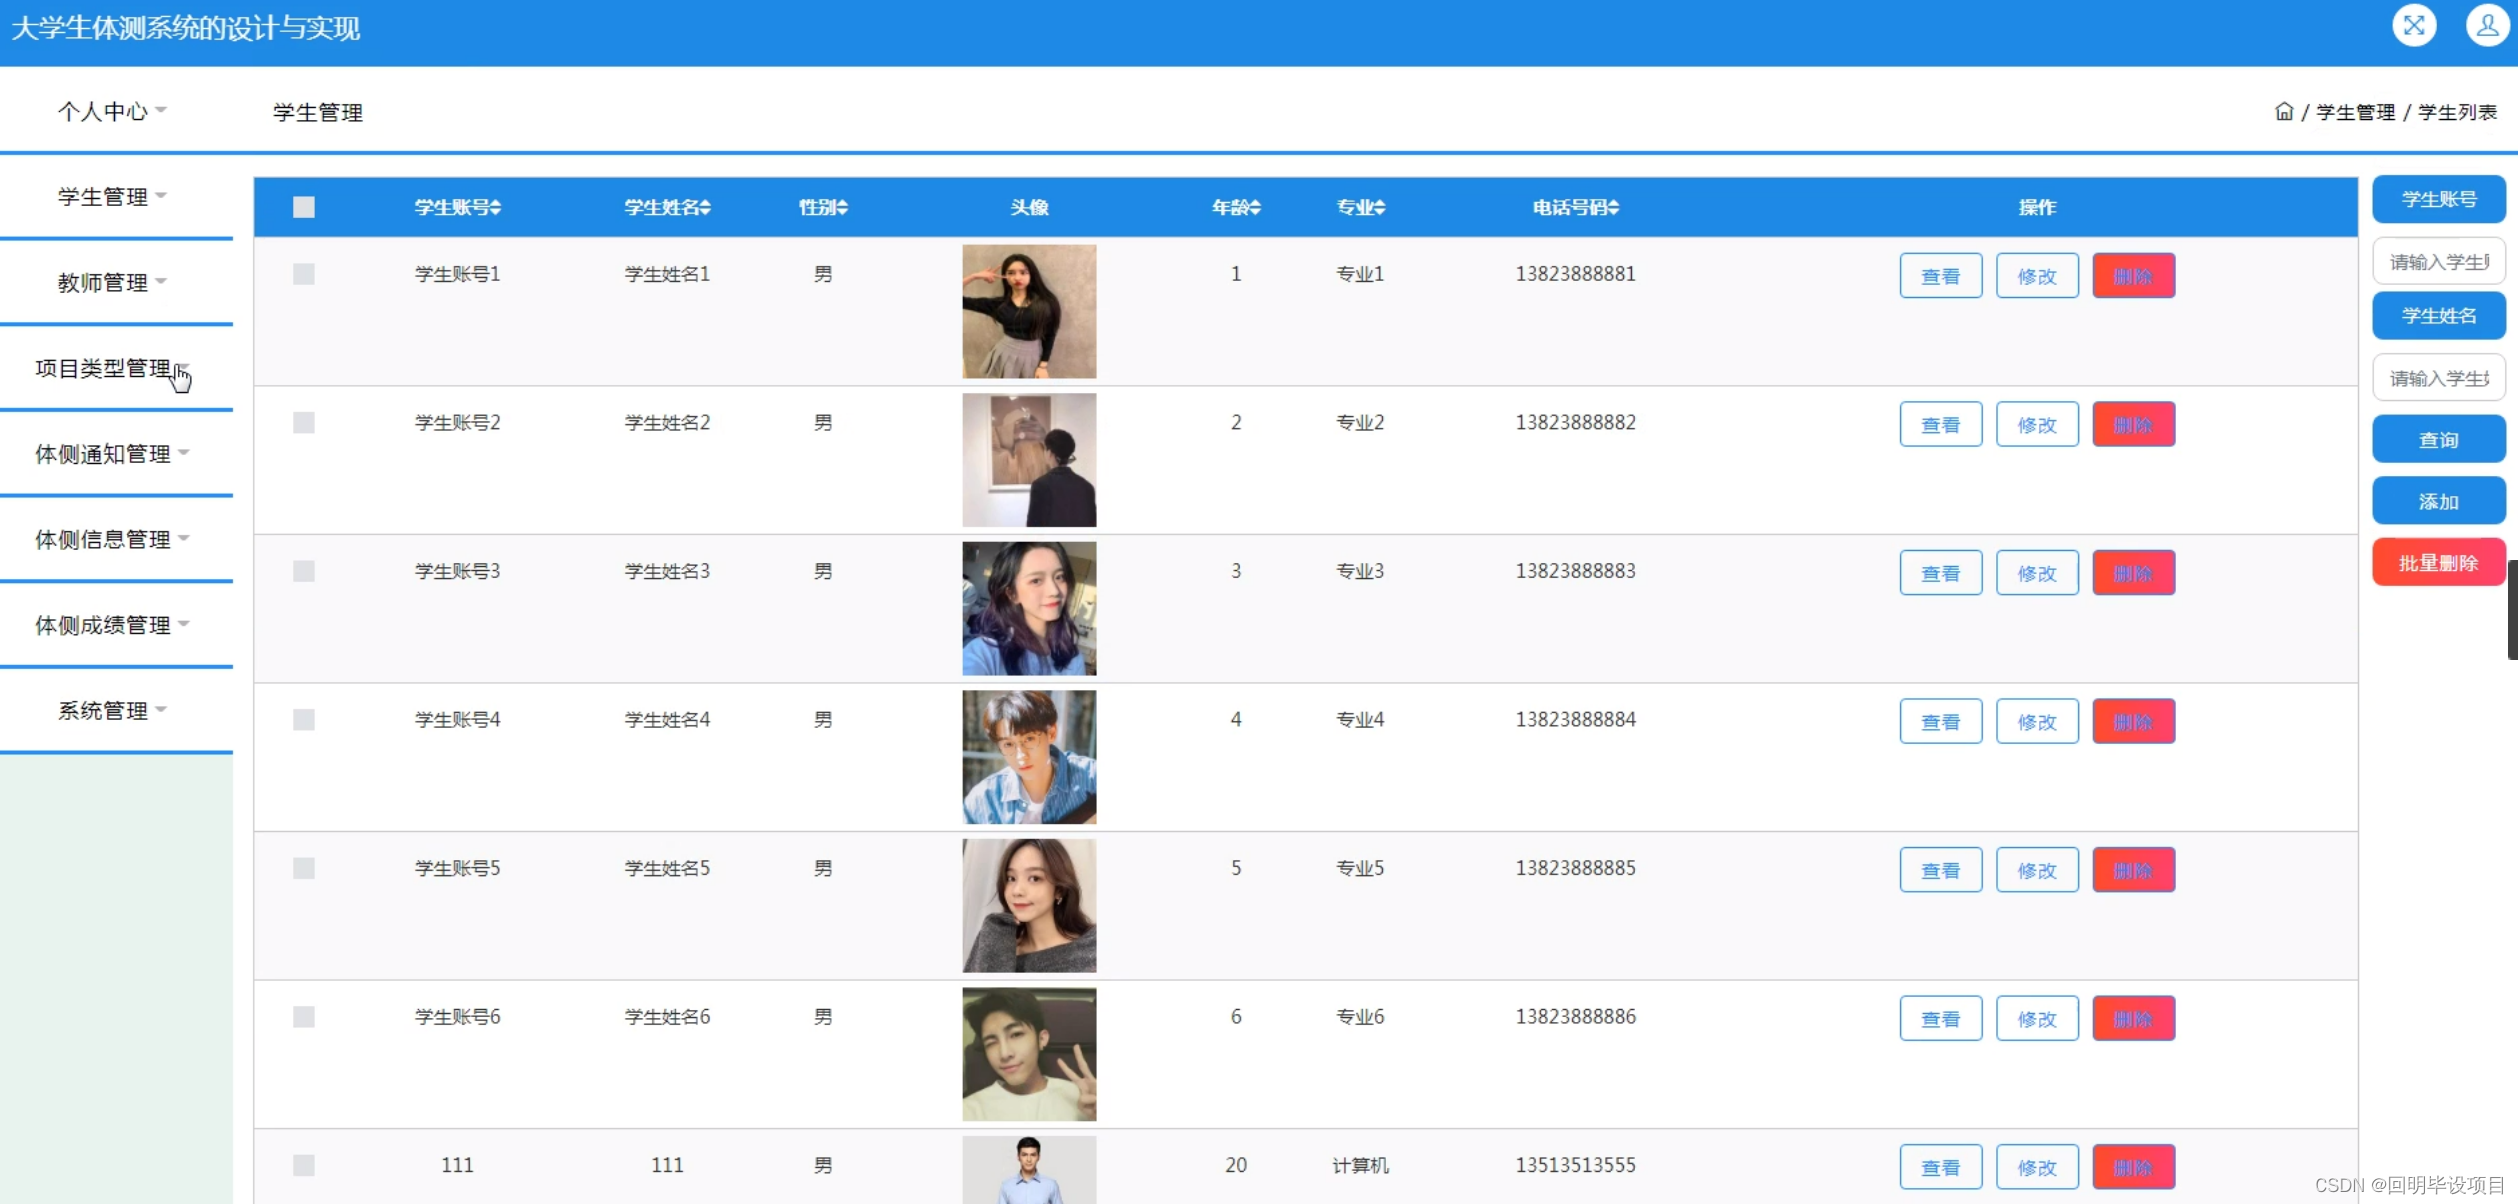
Task: Click 修改 button for 学生账号3 row
Action: 2036,573
